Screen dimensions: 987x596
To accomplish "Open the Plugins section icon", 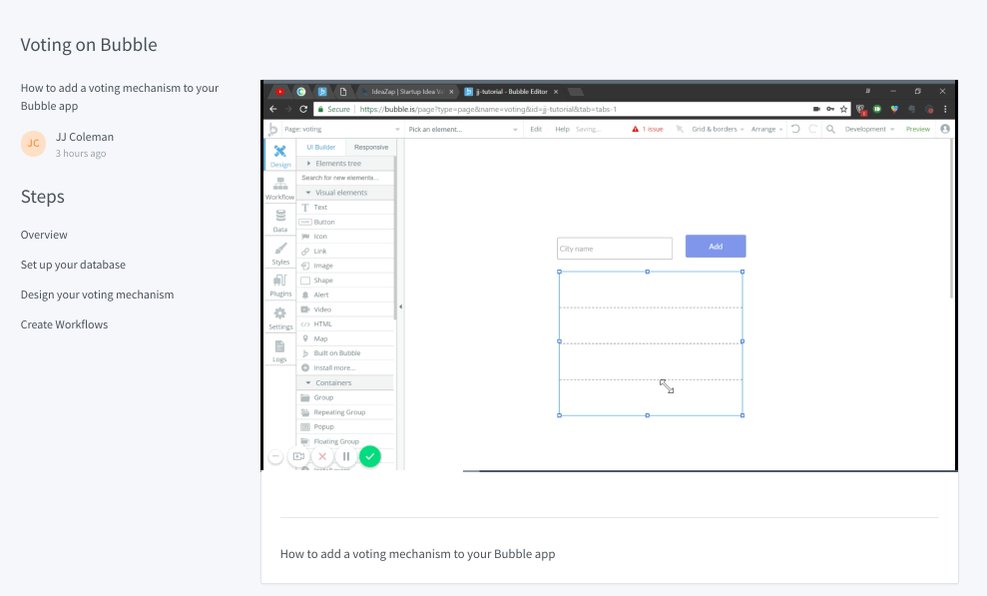I will (280, 285).
